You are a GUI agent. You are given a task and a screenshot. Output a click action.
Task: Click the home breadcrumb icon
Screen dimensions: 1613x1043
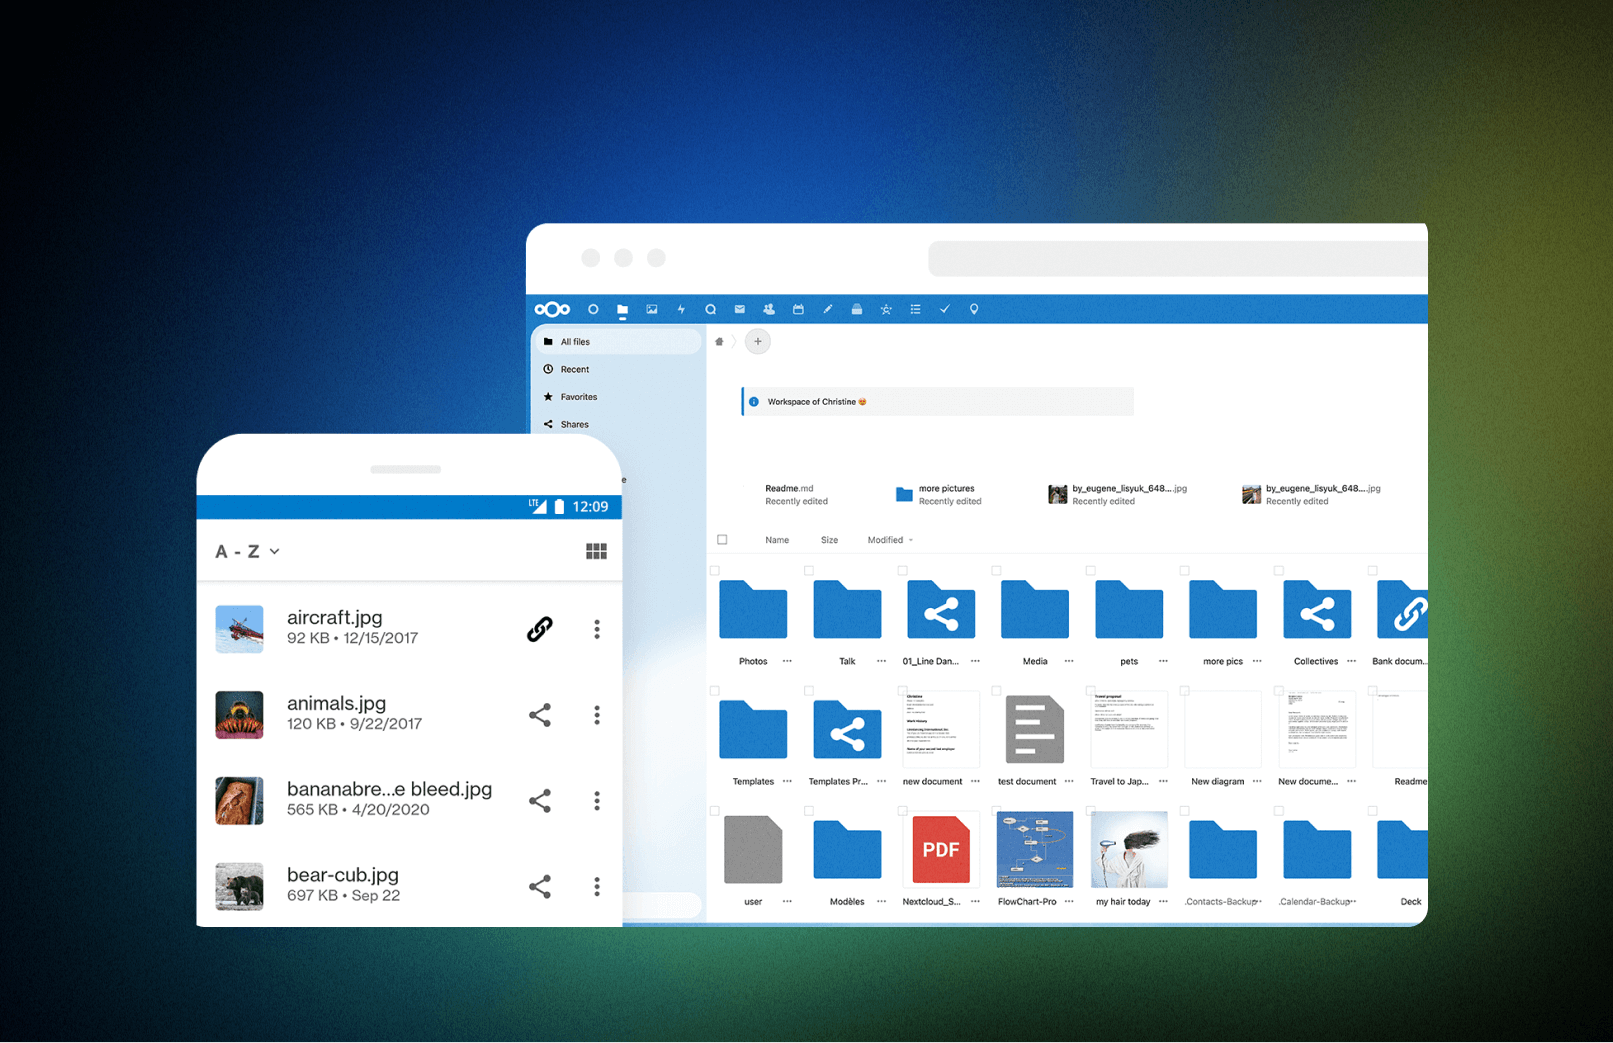(x=719, y=342)
